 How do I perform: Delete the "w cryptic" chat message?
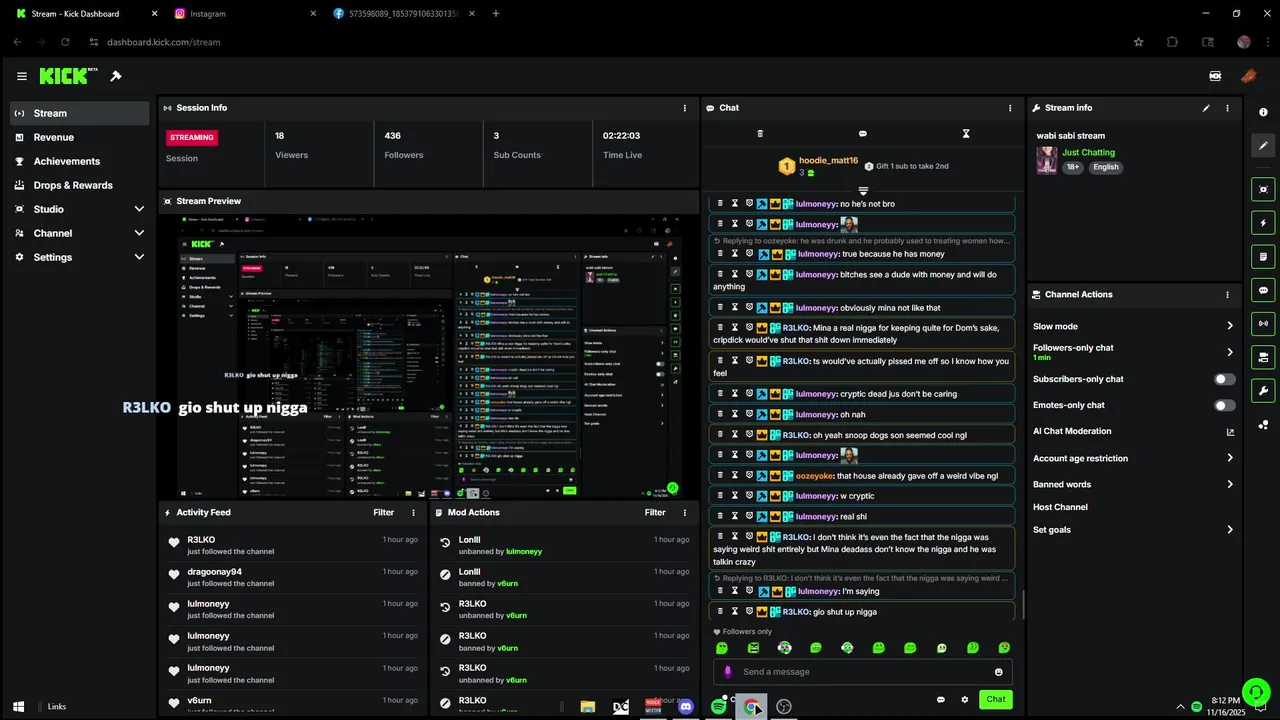[720, 496]
